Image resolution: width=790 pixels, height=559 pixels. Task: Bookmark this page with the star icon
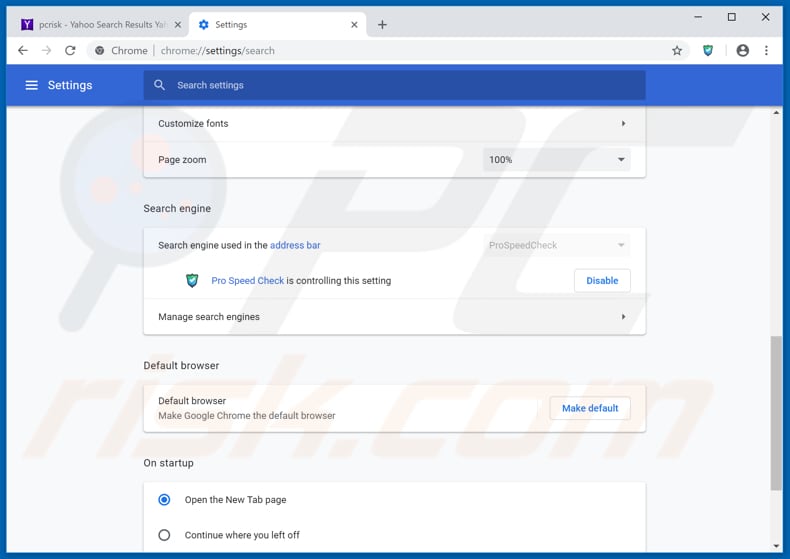677,50
